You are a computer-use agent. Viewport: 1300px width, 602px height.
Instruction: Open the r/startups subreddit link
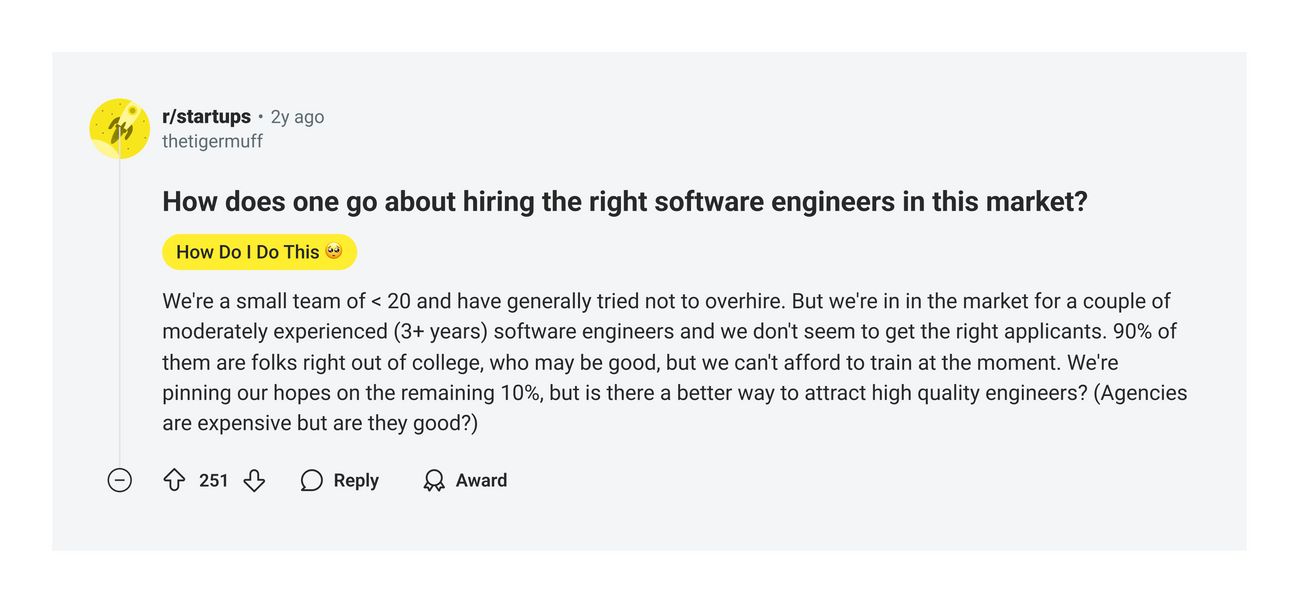coord(206,117)
